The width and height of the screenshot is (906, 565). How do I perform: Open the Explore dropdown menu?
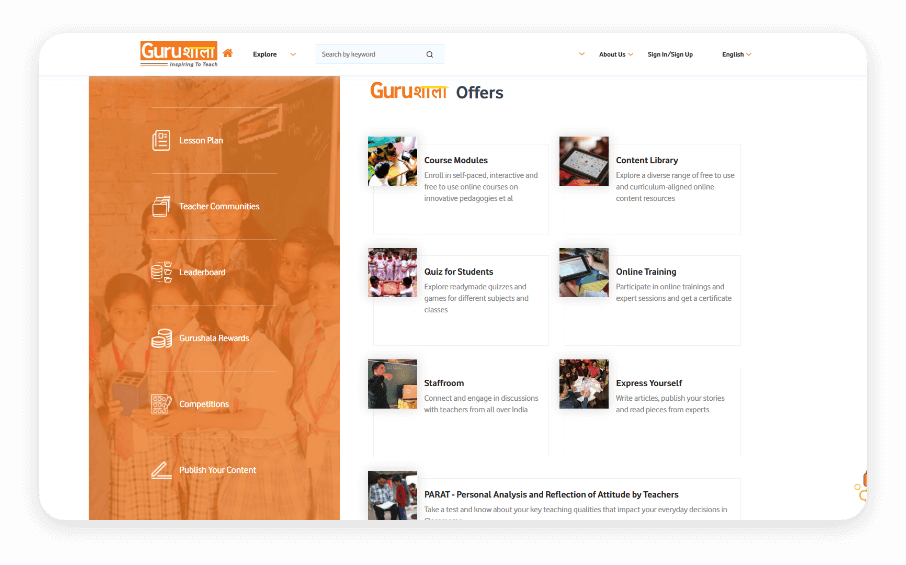pos(265,54)
